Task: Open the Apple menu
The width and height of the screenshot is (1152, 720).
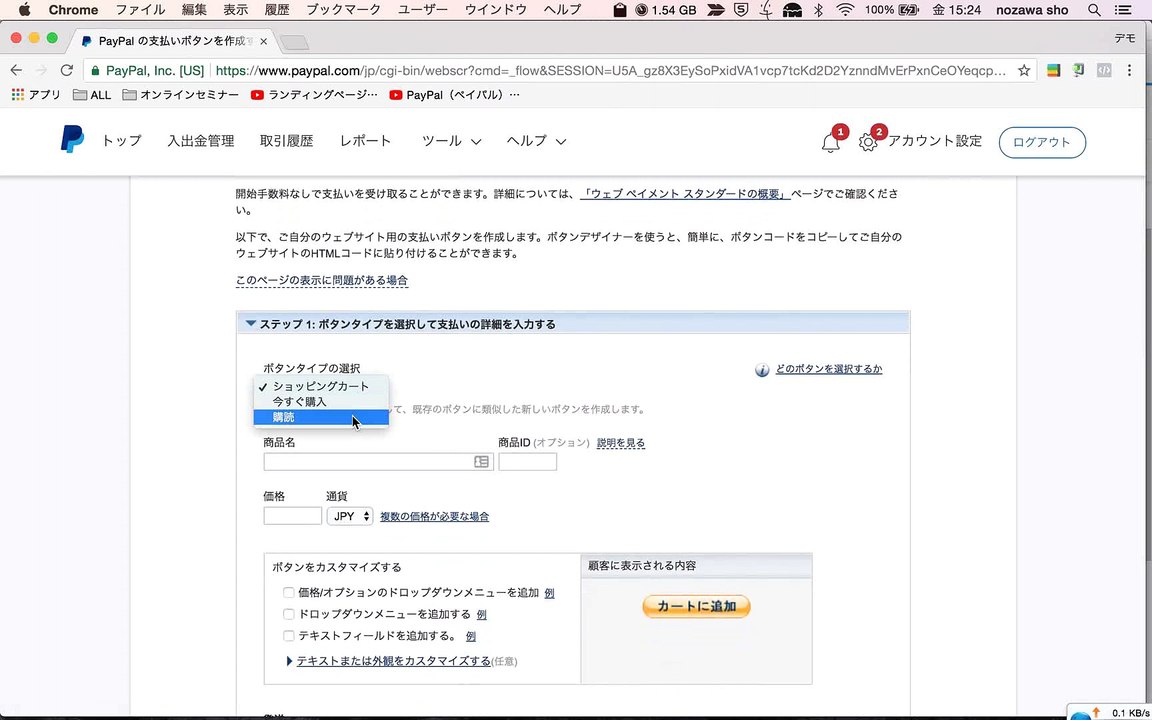Action: tap(24, 10)
